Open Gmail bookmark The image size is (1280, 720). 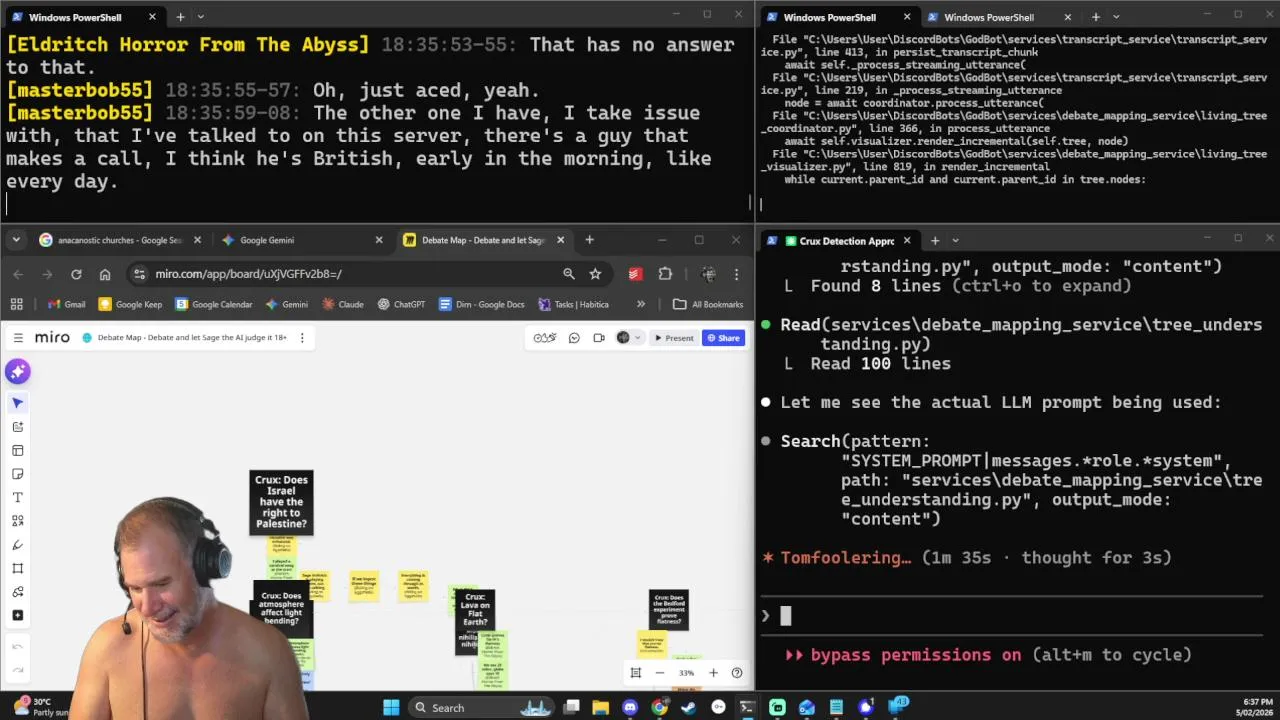coord(66,304)
